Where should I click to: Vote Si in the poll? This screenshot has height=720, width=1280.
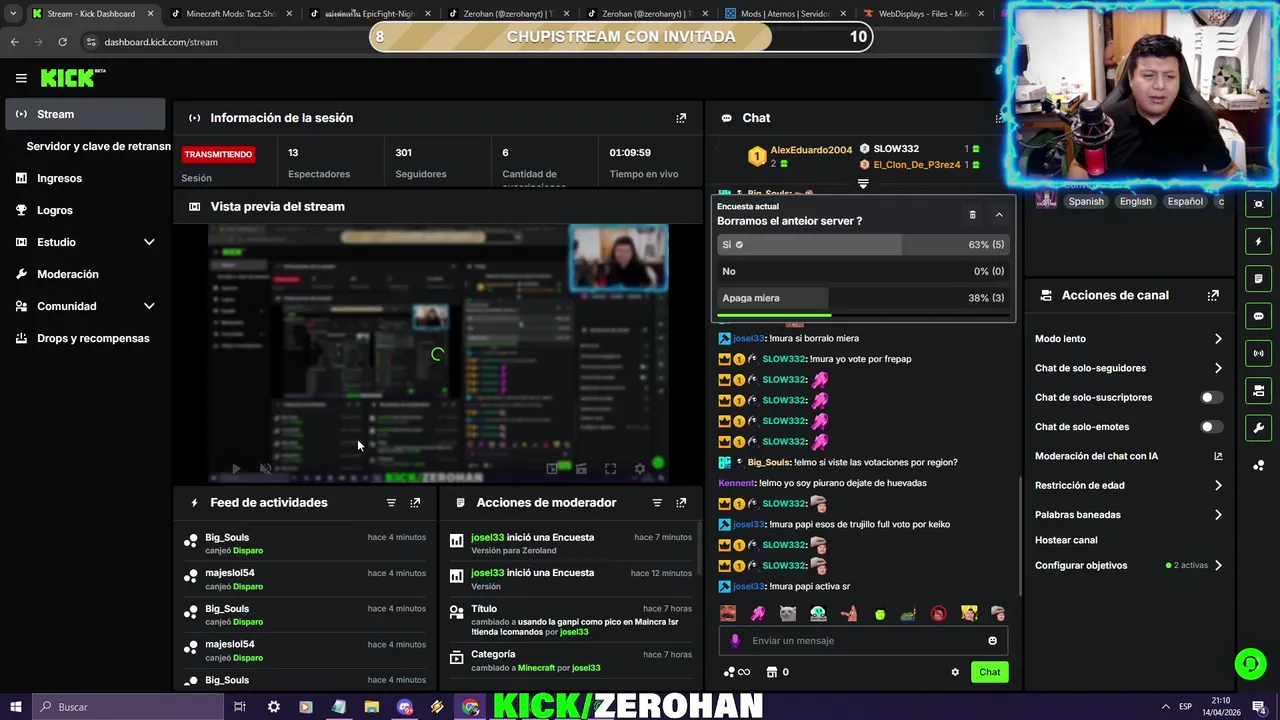863,245
